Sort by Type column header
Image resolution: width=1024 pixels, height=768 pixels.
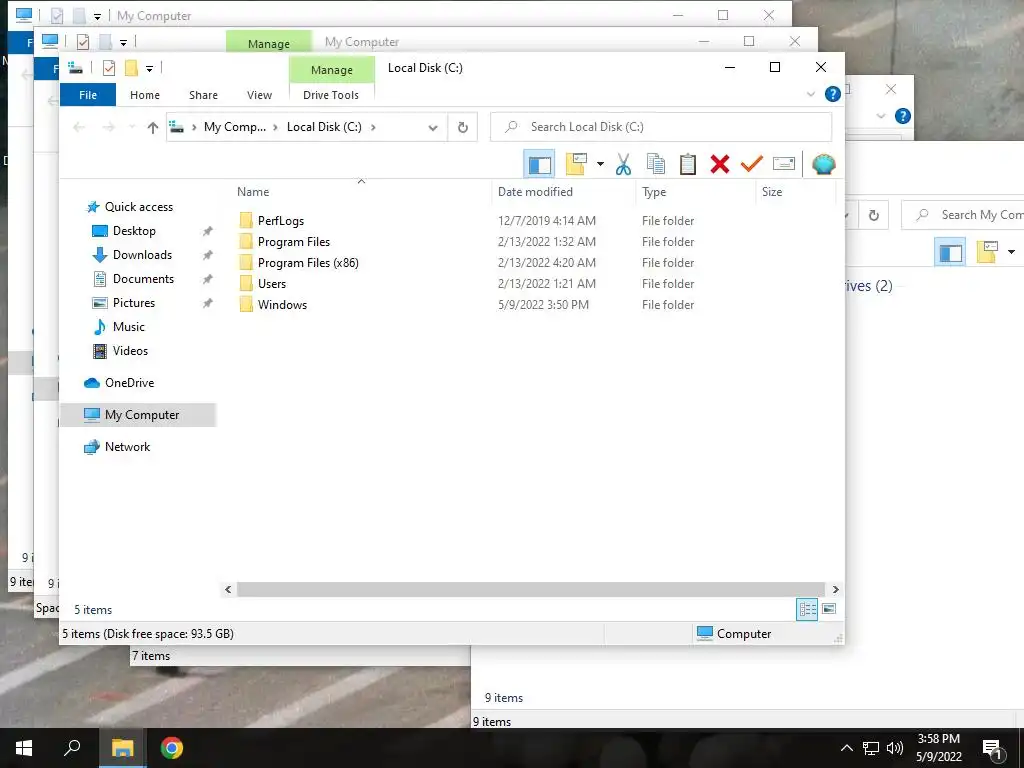654,191
